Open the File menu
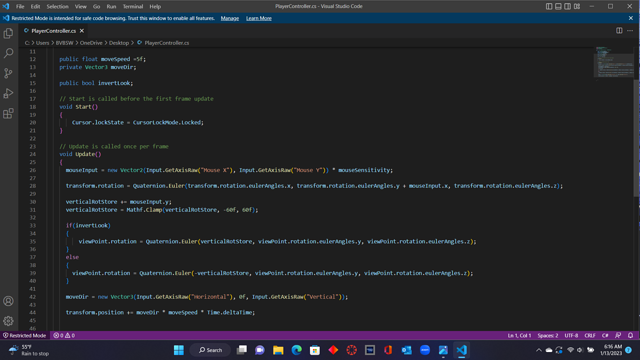The height and width of the screenshot is (360, 640). coord(20,7)
